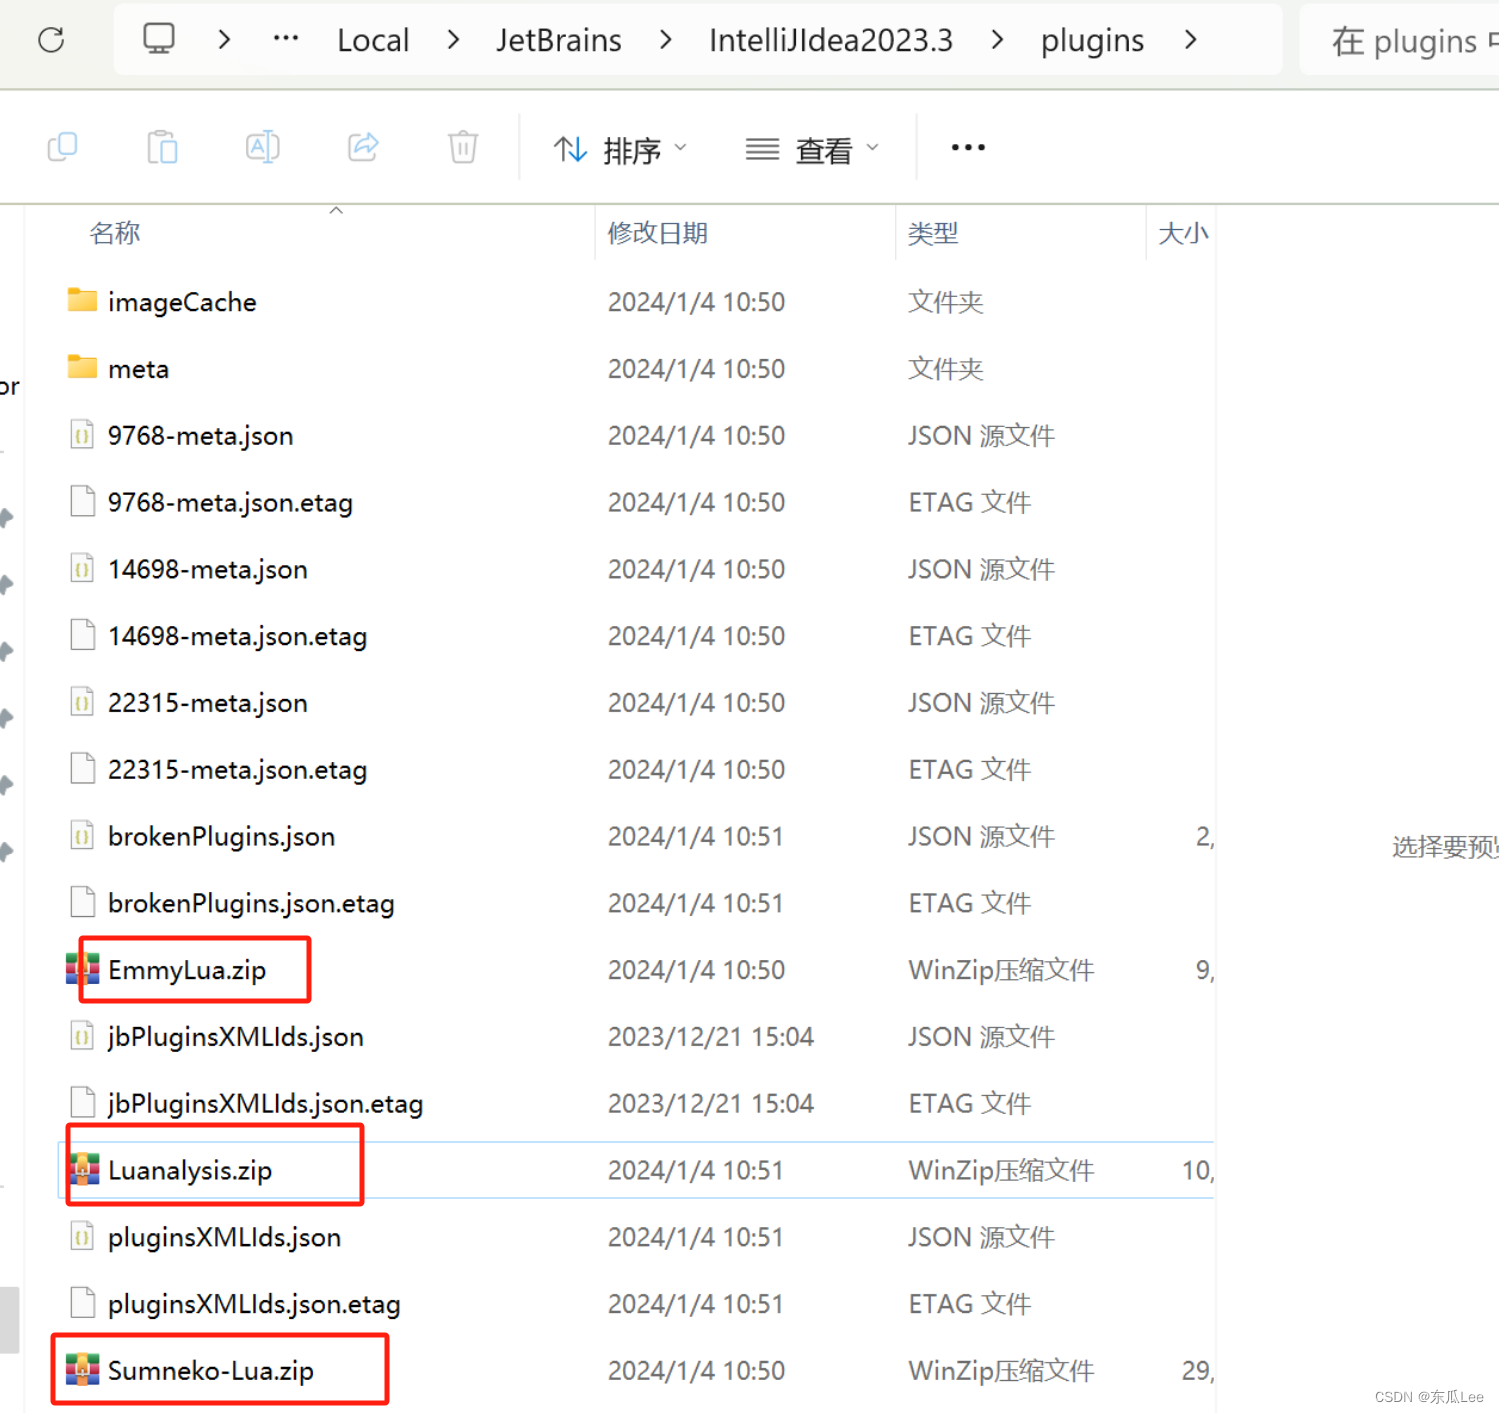Open the 排序 sort dropdown
The image size is (1499, 1413).
pos(620,150)
